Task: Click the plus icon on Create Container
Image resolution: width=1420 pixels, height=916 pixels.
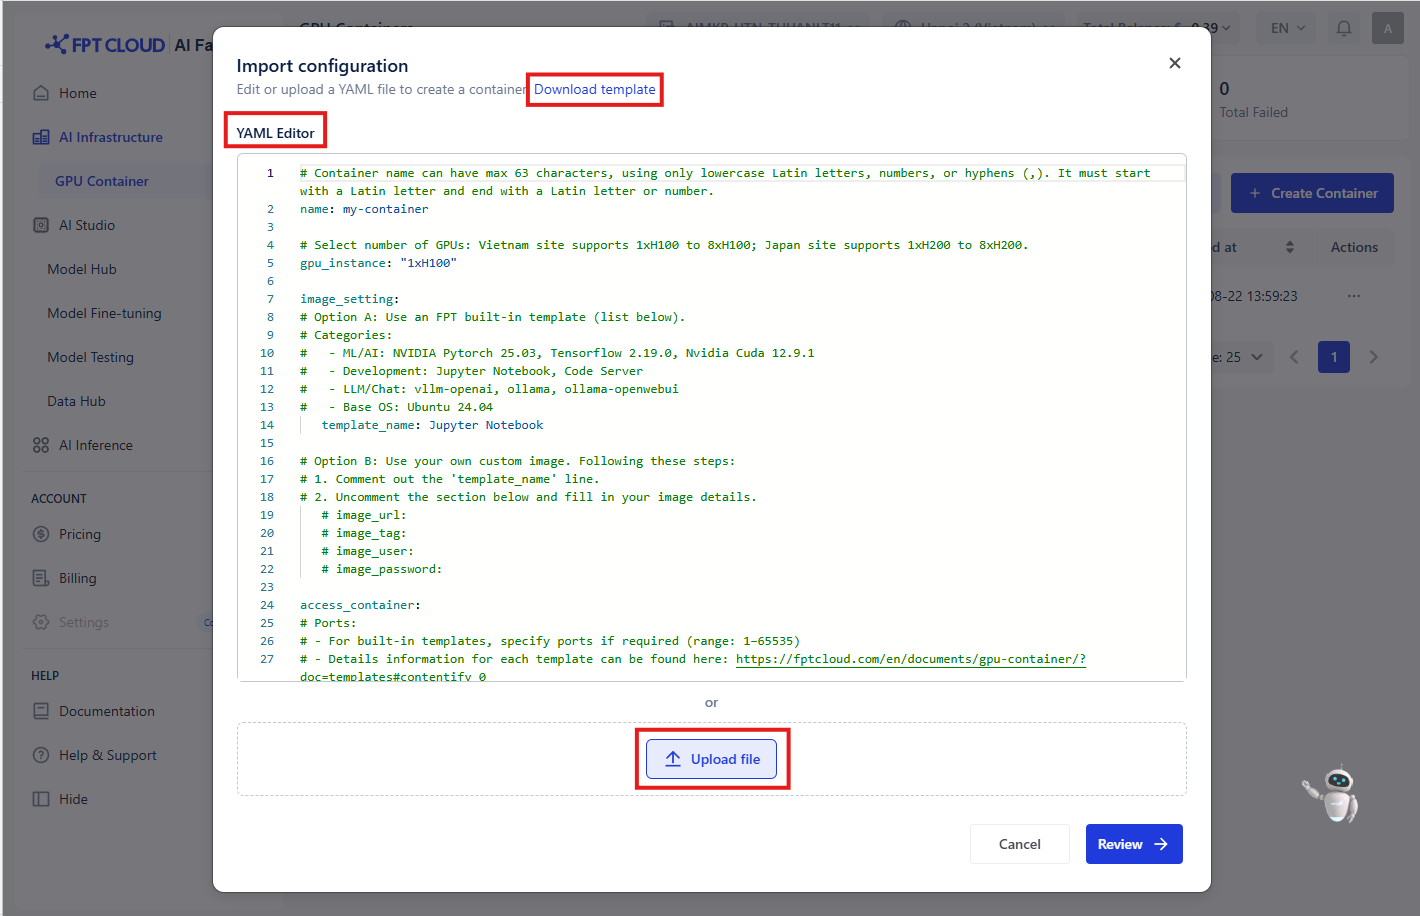Action: pos(1255,193)
